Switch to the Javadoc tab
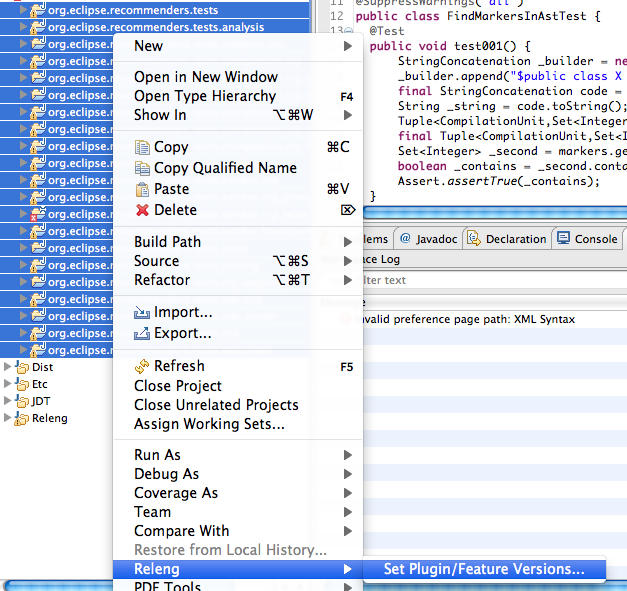The height and width of the screenshot is (591, 627). pos(428,239)
